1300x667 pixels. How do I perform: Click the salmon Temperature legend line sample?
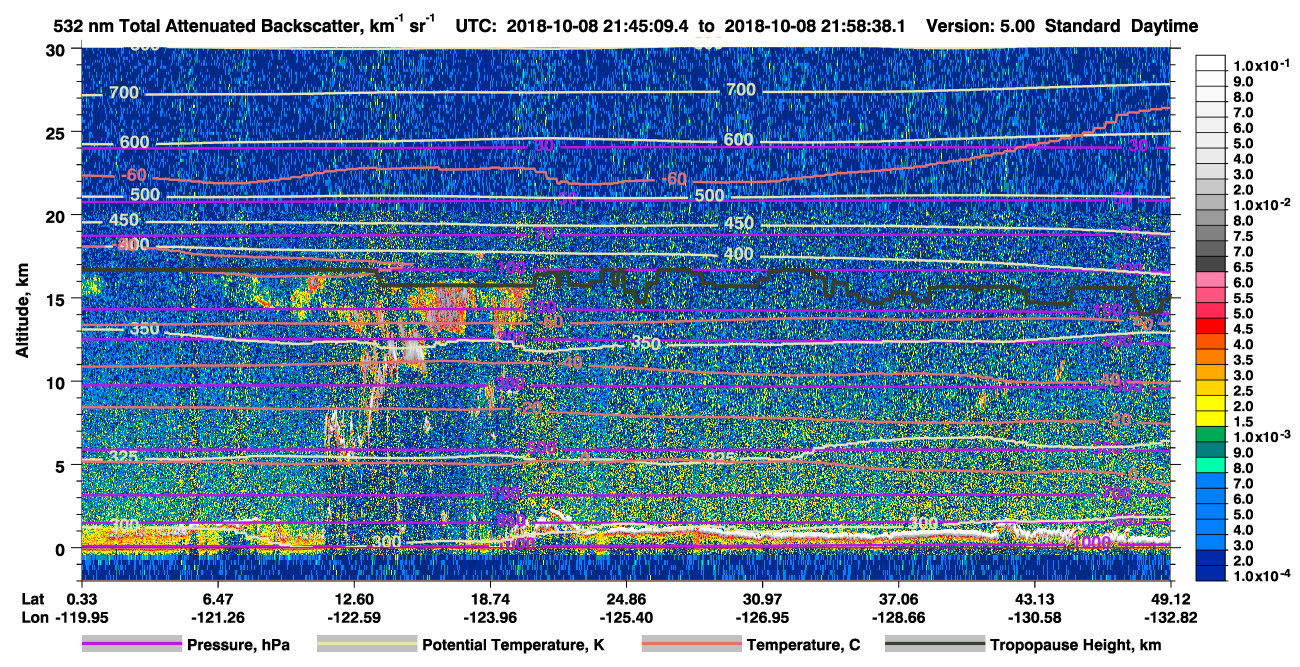click(690, 645)
